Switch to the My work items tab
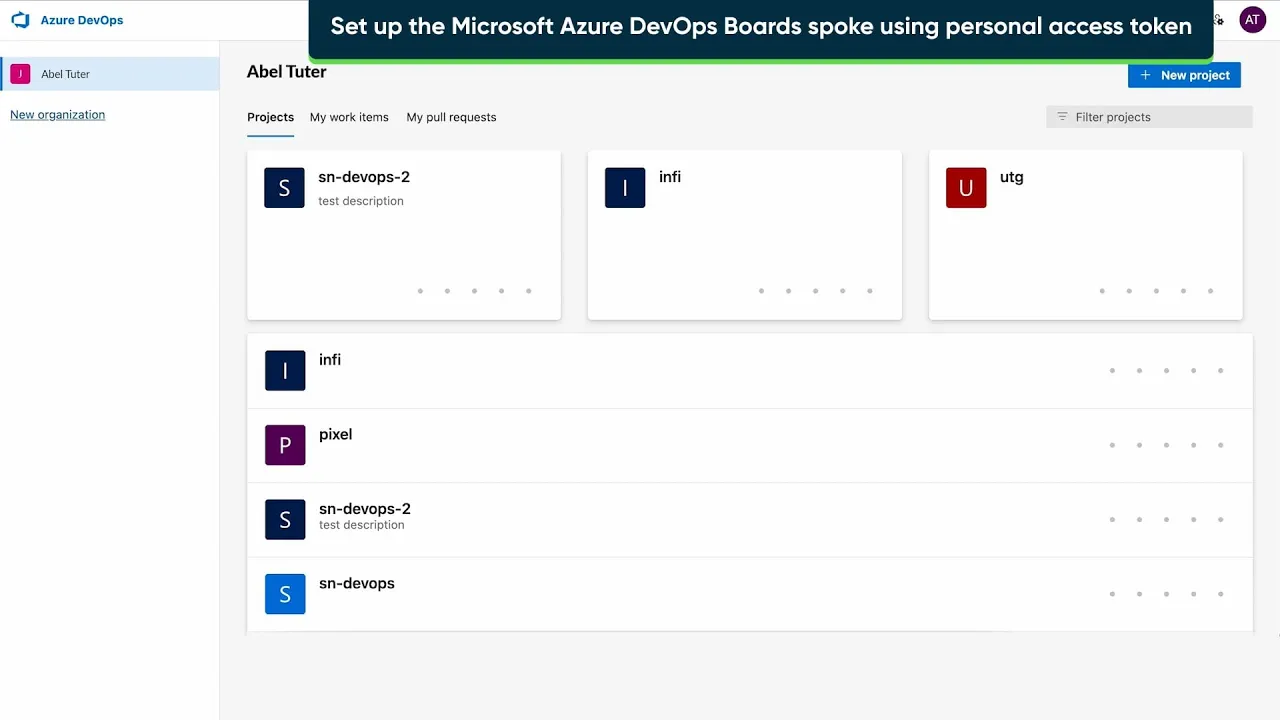 (348, 117)
